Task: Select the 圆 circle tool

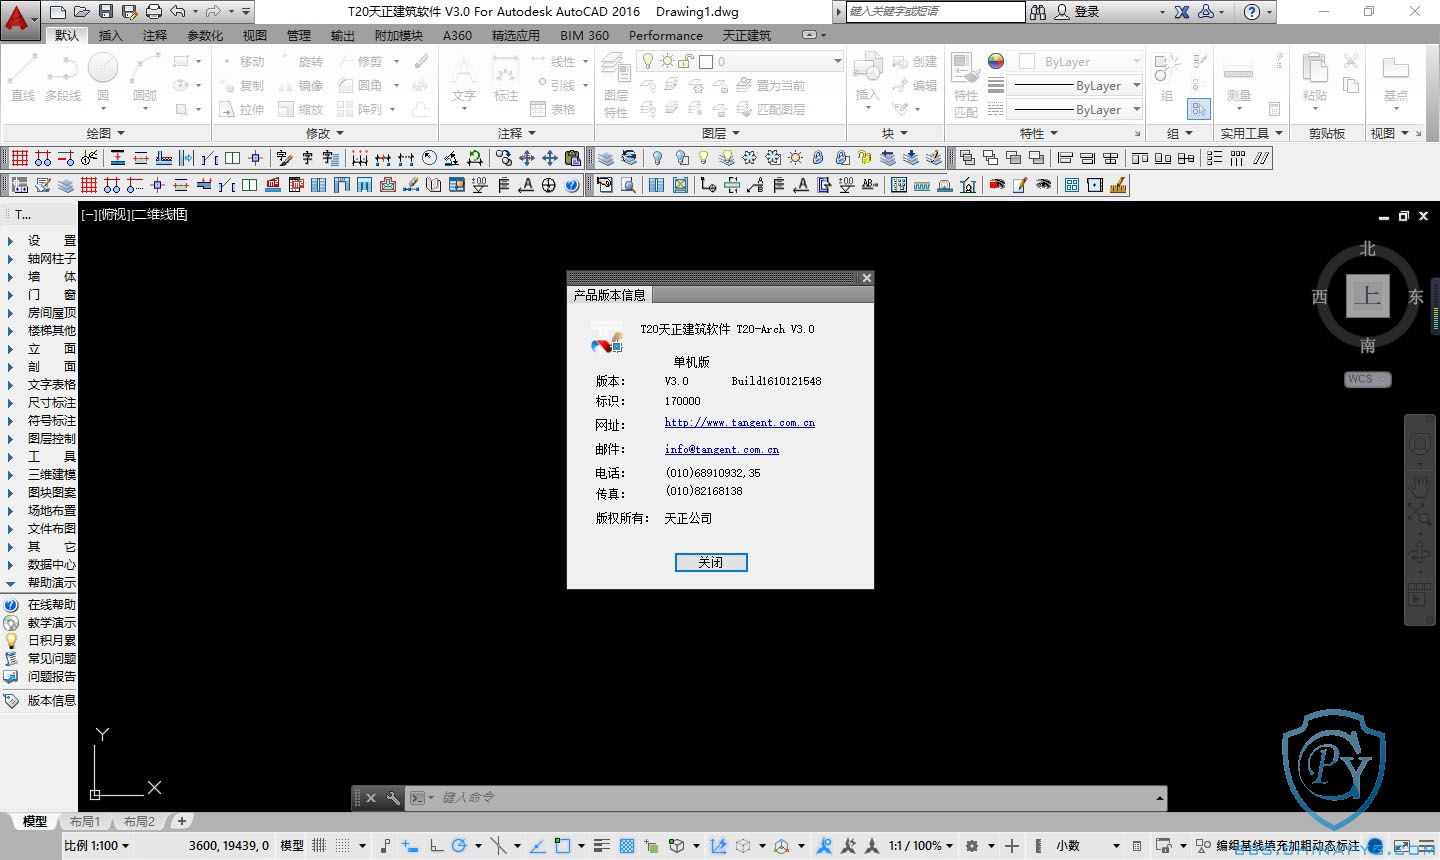Action: (x=103, y=78)
